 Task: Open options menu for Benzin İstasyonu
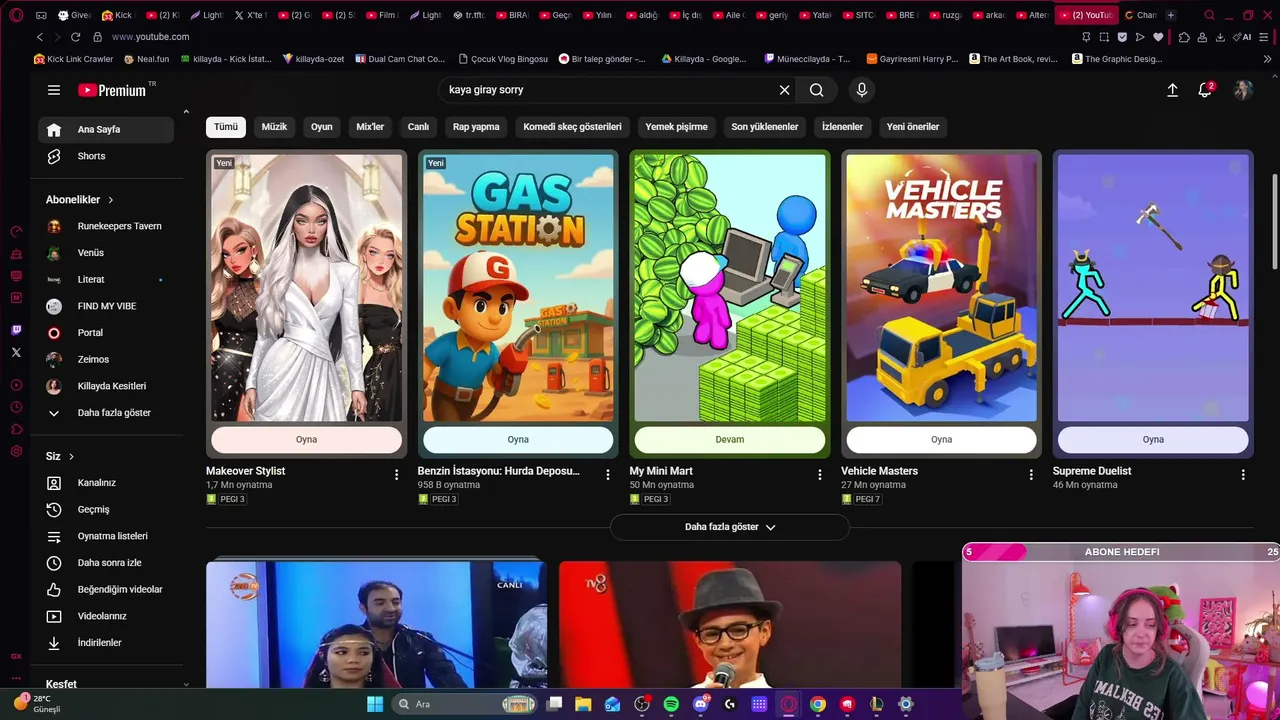click(607, 475)
